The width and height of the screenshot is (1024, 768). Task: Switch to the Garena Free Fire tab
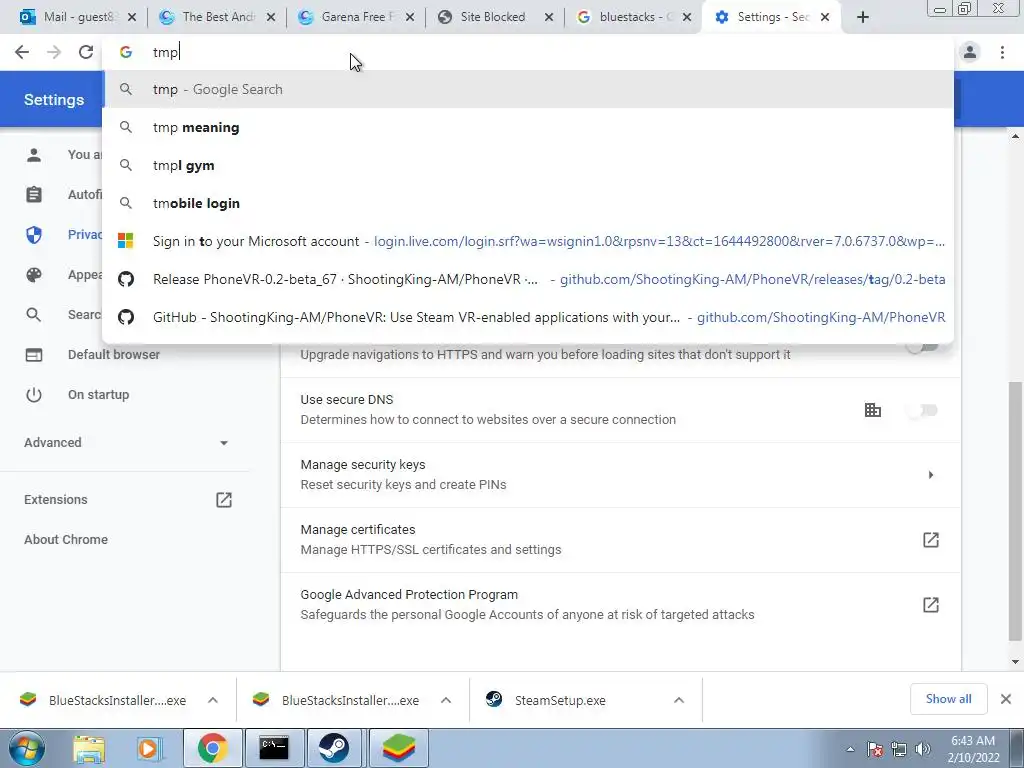coord(357,17)
